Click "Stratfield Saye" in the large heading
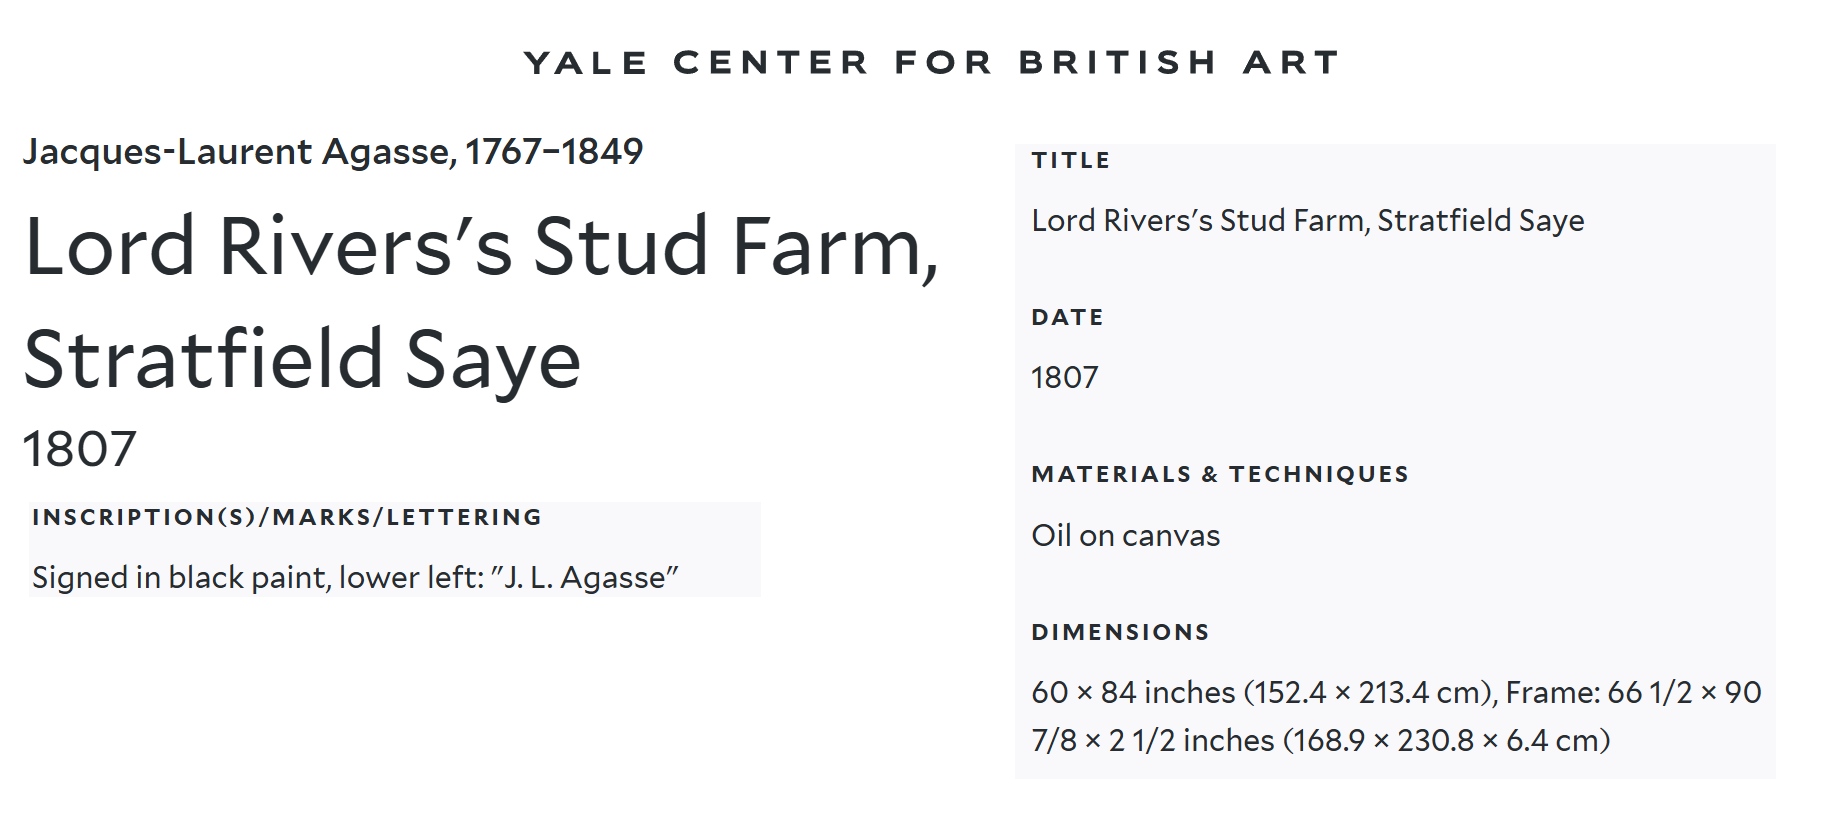This screenshot has height=827, width=1823. point(302,360)
